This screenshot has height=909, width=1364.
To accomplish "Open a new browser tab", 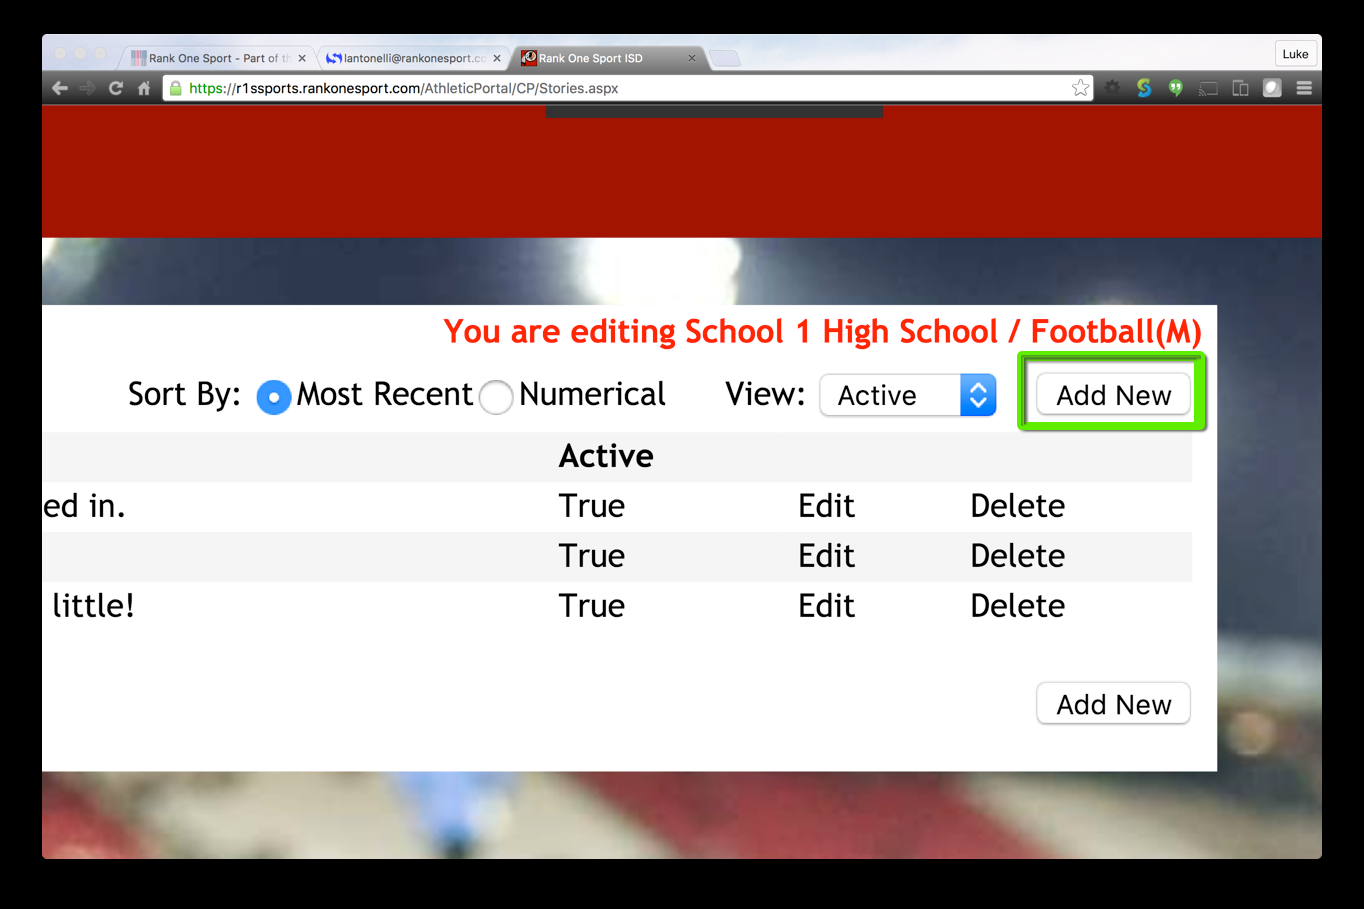I will (x=725, y=58).
